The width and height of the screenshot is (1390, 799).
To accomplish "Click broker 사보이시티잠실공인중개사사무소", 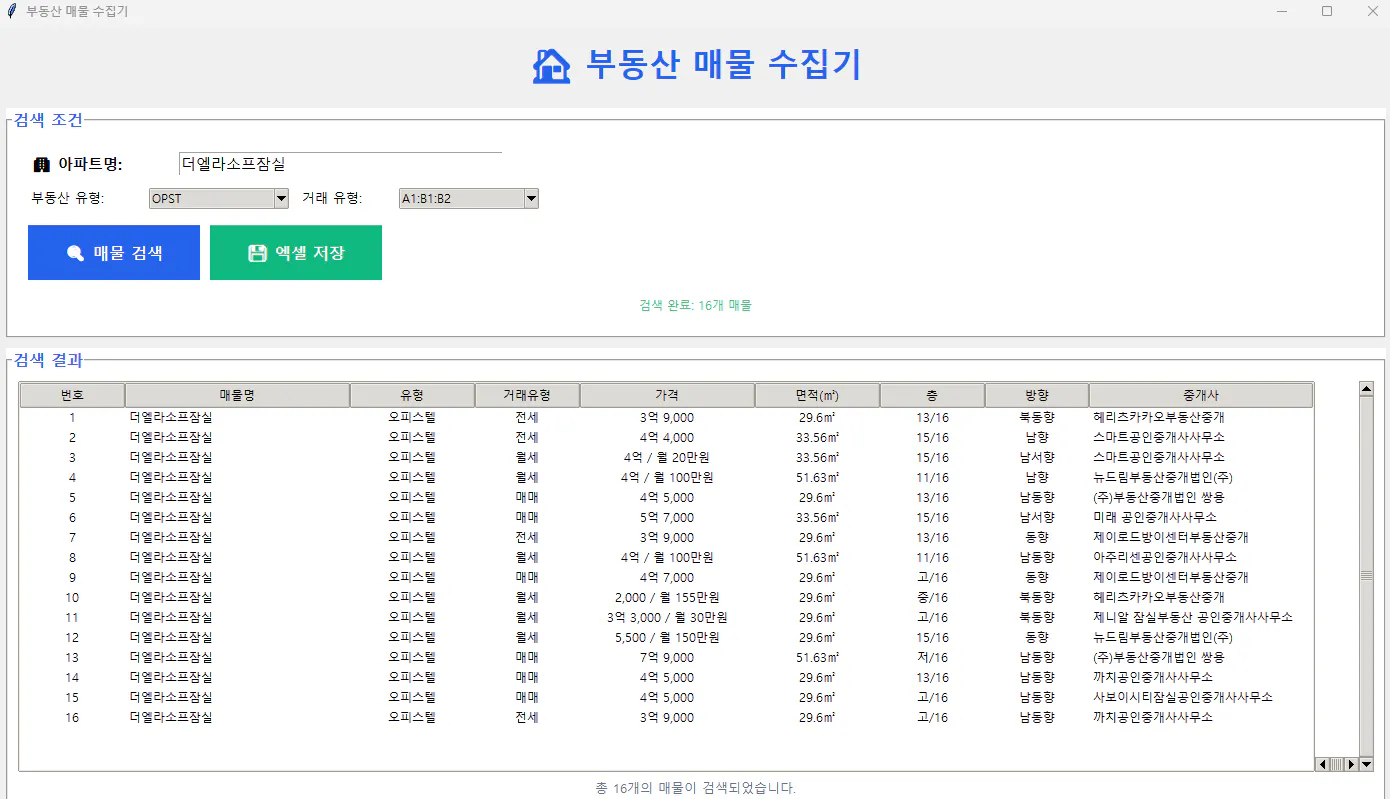I will 1183,697.
